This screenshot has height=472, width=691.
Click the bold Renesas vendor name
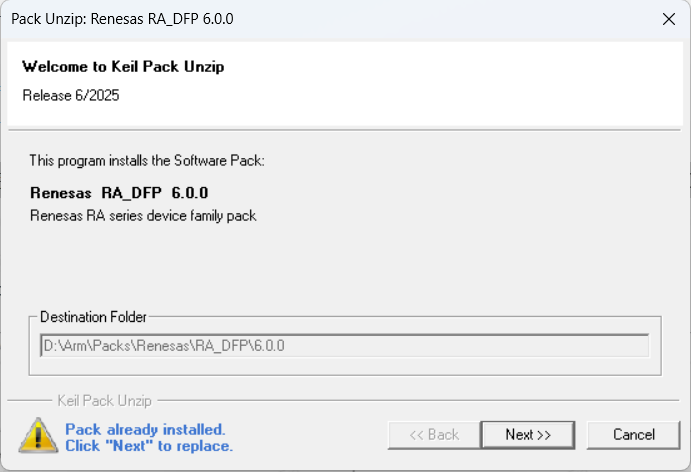point(61,193)
